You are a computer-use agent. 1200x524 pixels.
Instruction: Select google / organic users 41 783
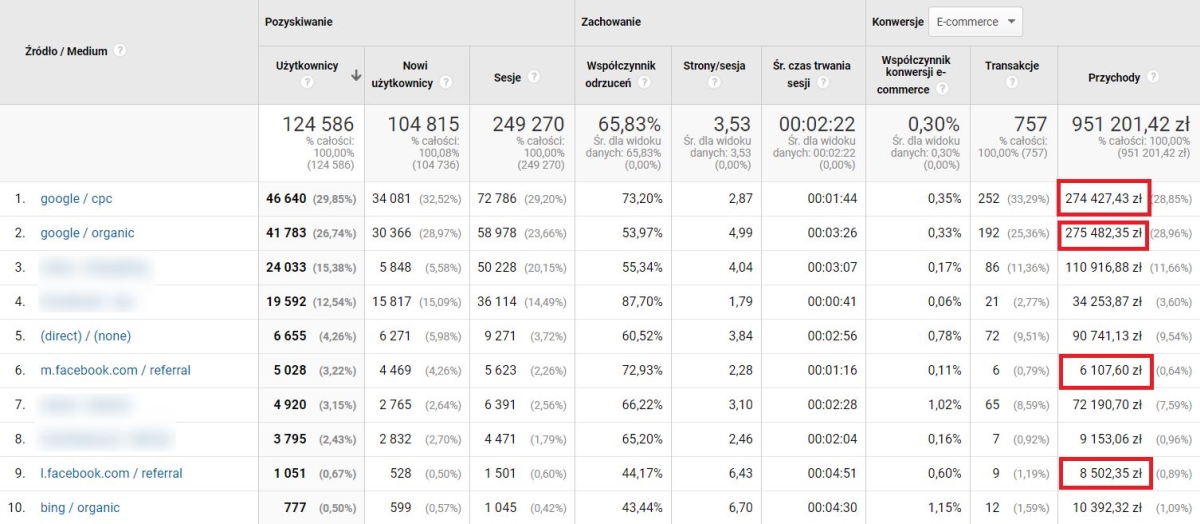286,233
